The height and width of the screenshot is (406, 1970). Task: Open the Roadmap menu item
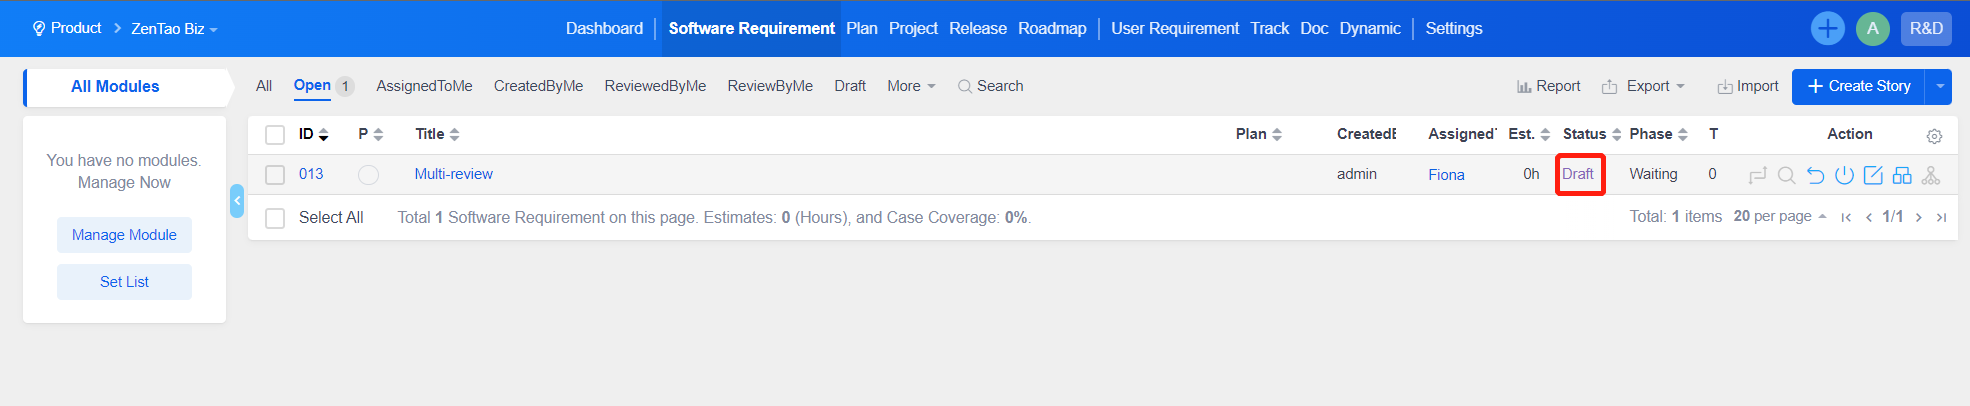[x=1052, y=28]
